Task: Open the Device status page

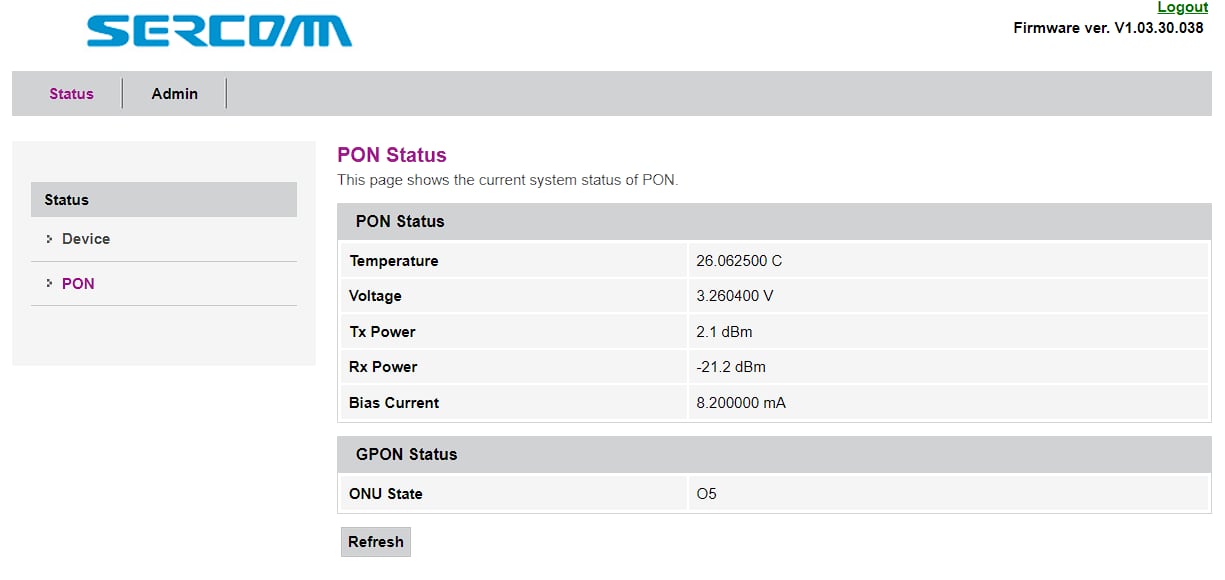Action: click(x=86, y=239)
